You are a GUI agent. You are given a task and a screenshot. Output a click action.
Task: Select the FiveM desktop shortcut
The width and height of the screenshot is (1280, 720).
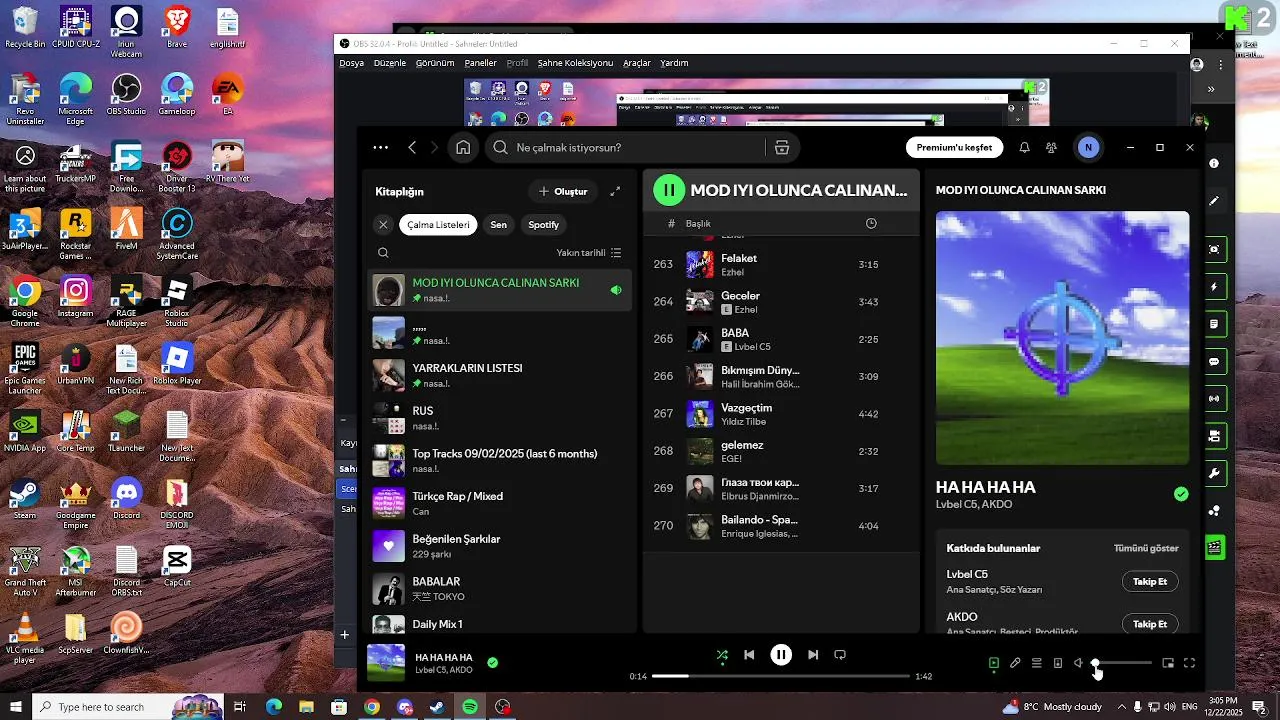point(126,229)
